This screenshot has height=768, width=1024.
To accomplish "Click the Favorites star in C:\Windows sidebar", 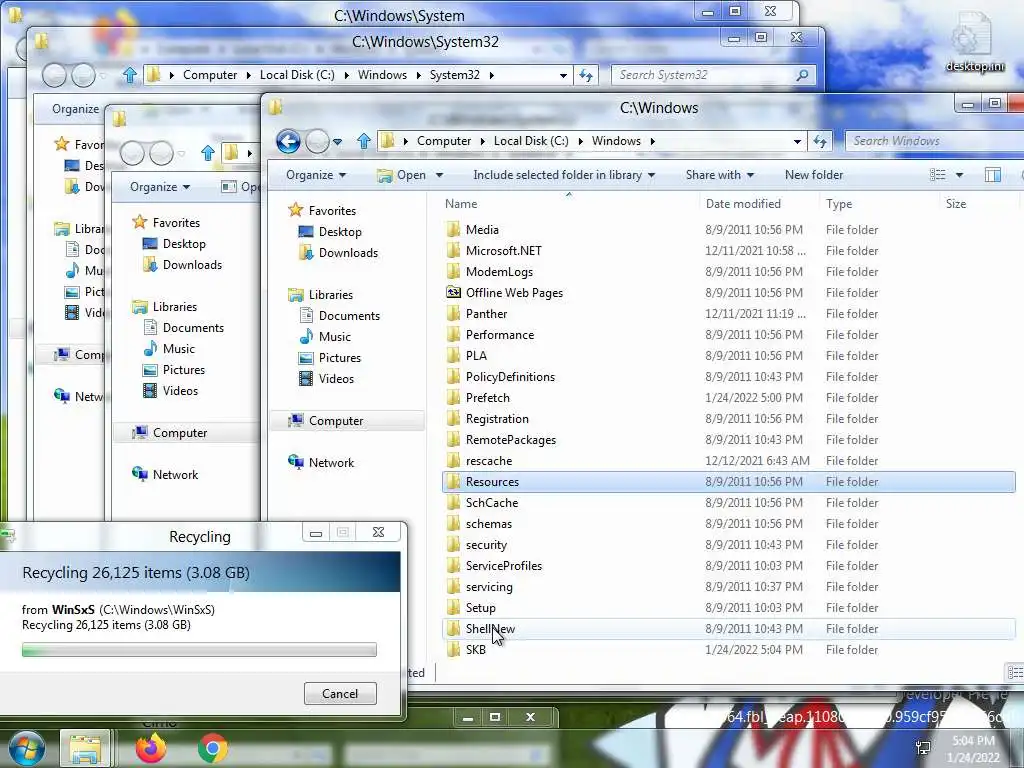I will click(x=296, y=210).
